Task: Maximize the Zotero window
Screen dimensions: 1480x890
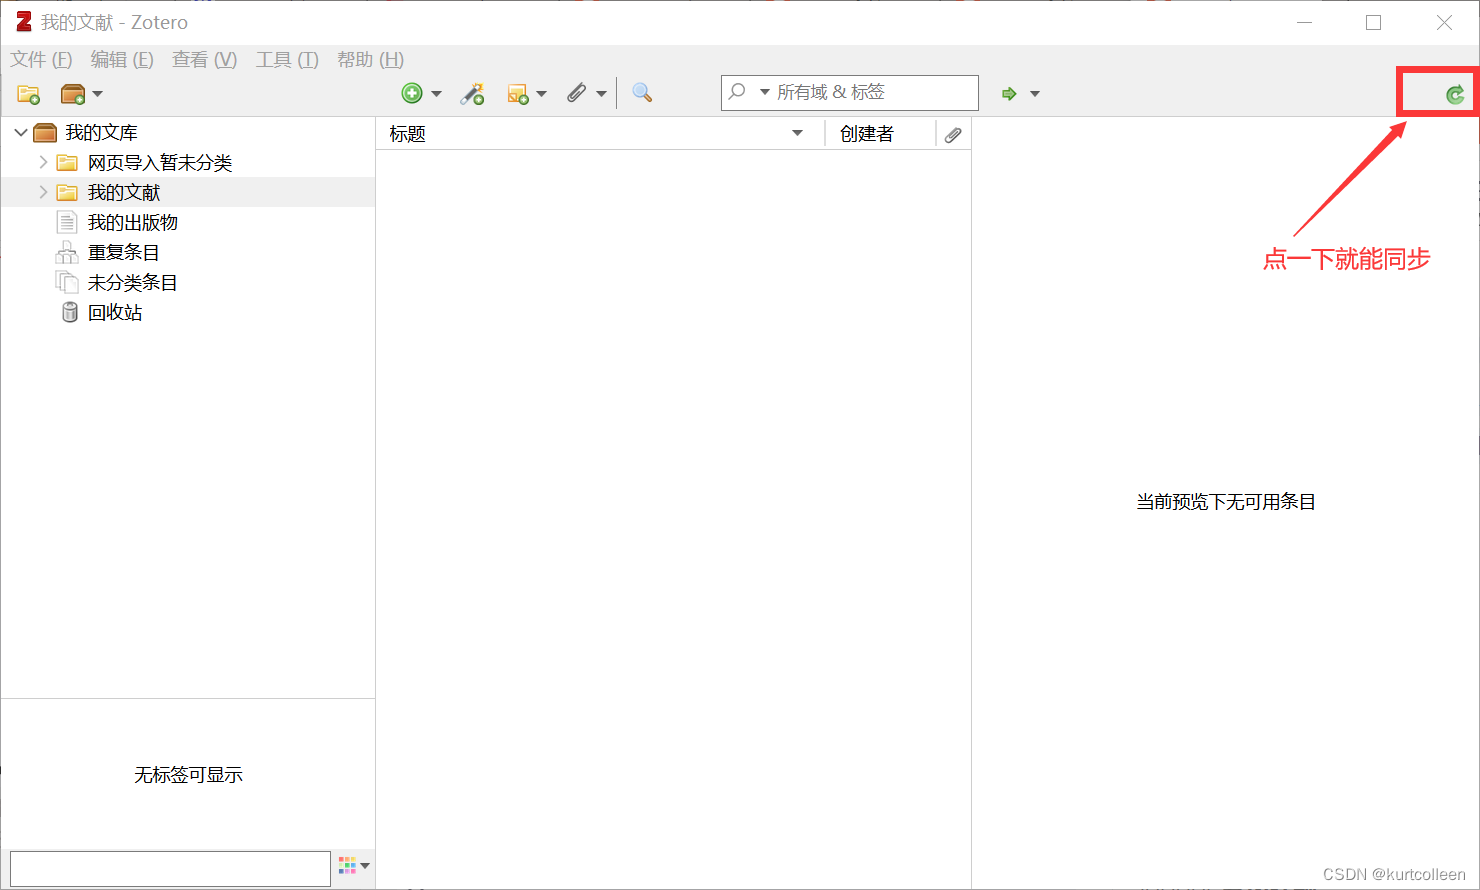Action: click(1374, 22)
